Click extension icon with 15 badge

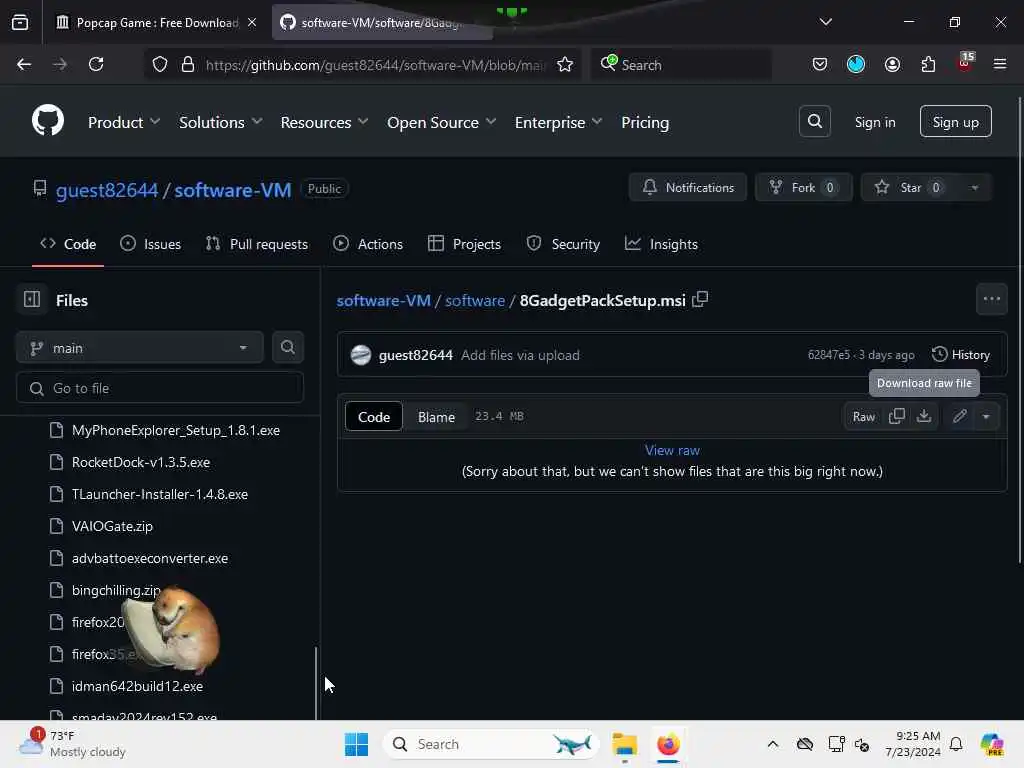coord(965,63)
